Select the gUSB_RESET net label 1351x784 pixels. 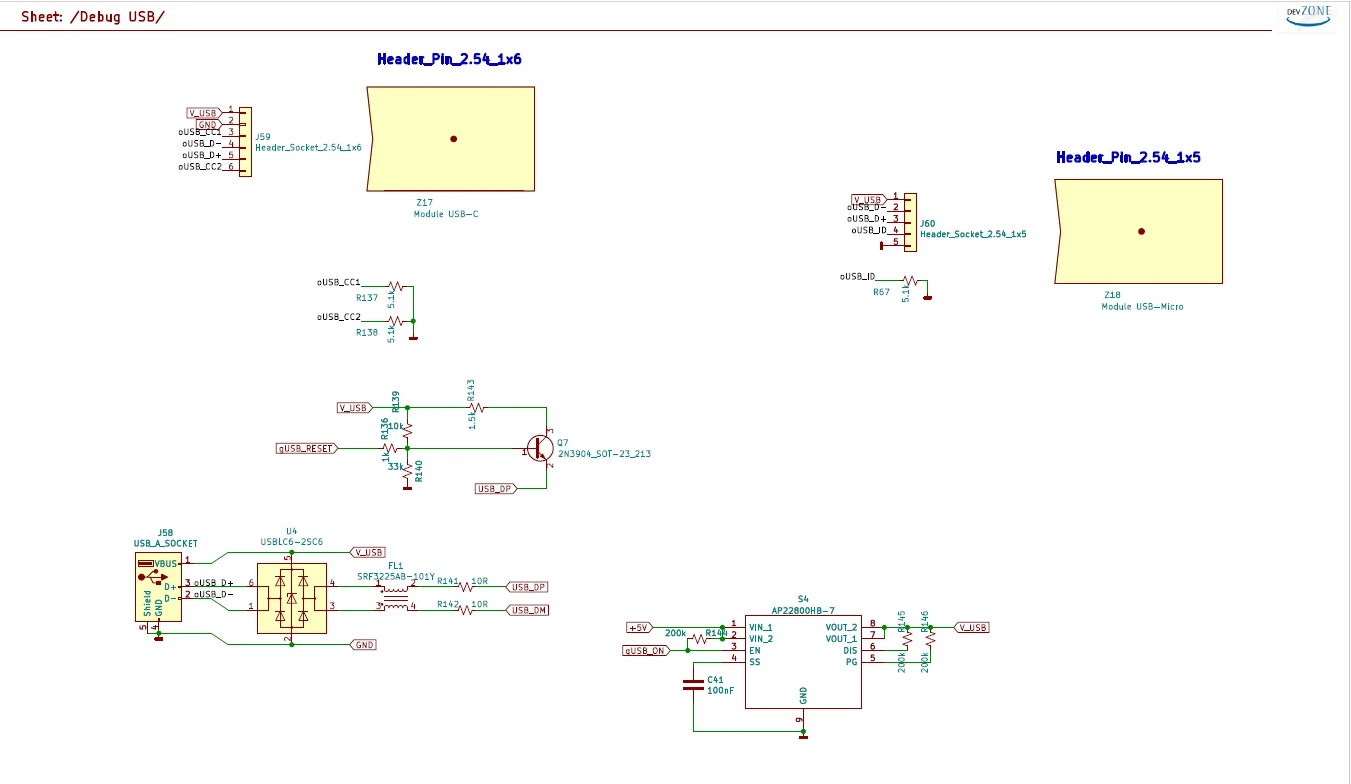pyautogui.click(x=306, y=449)
